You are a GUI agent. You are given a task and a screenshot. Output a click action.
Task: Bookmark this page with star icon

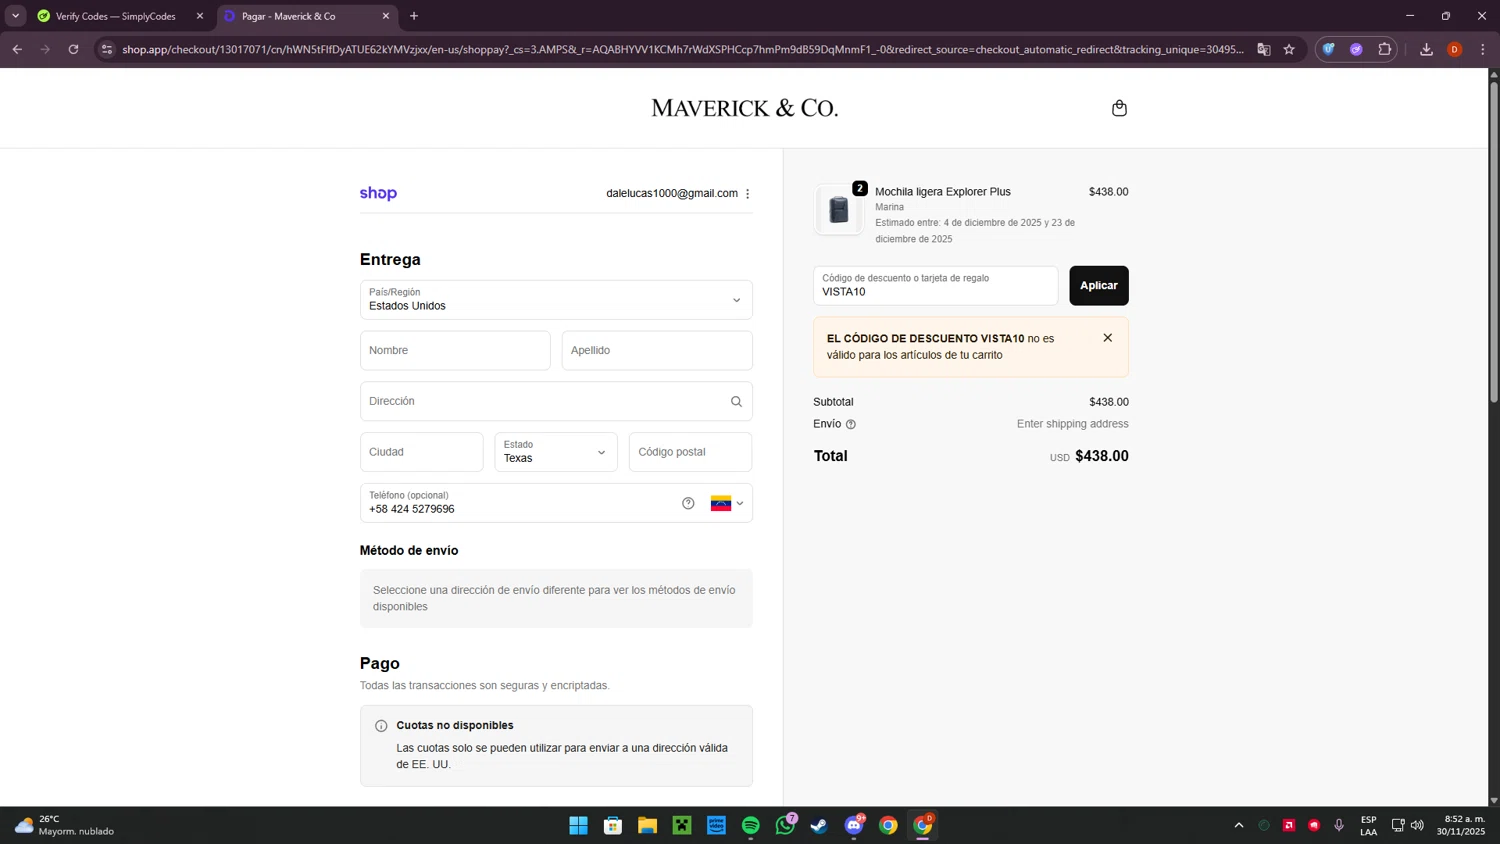[x=1289, y=49]
